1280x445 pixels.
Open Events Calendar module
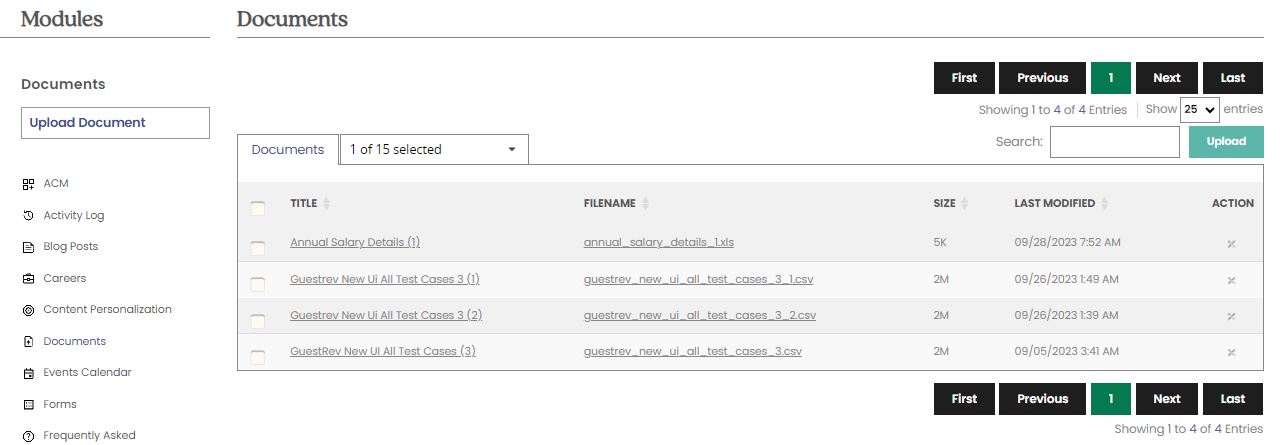[x=88, y=373]
